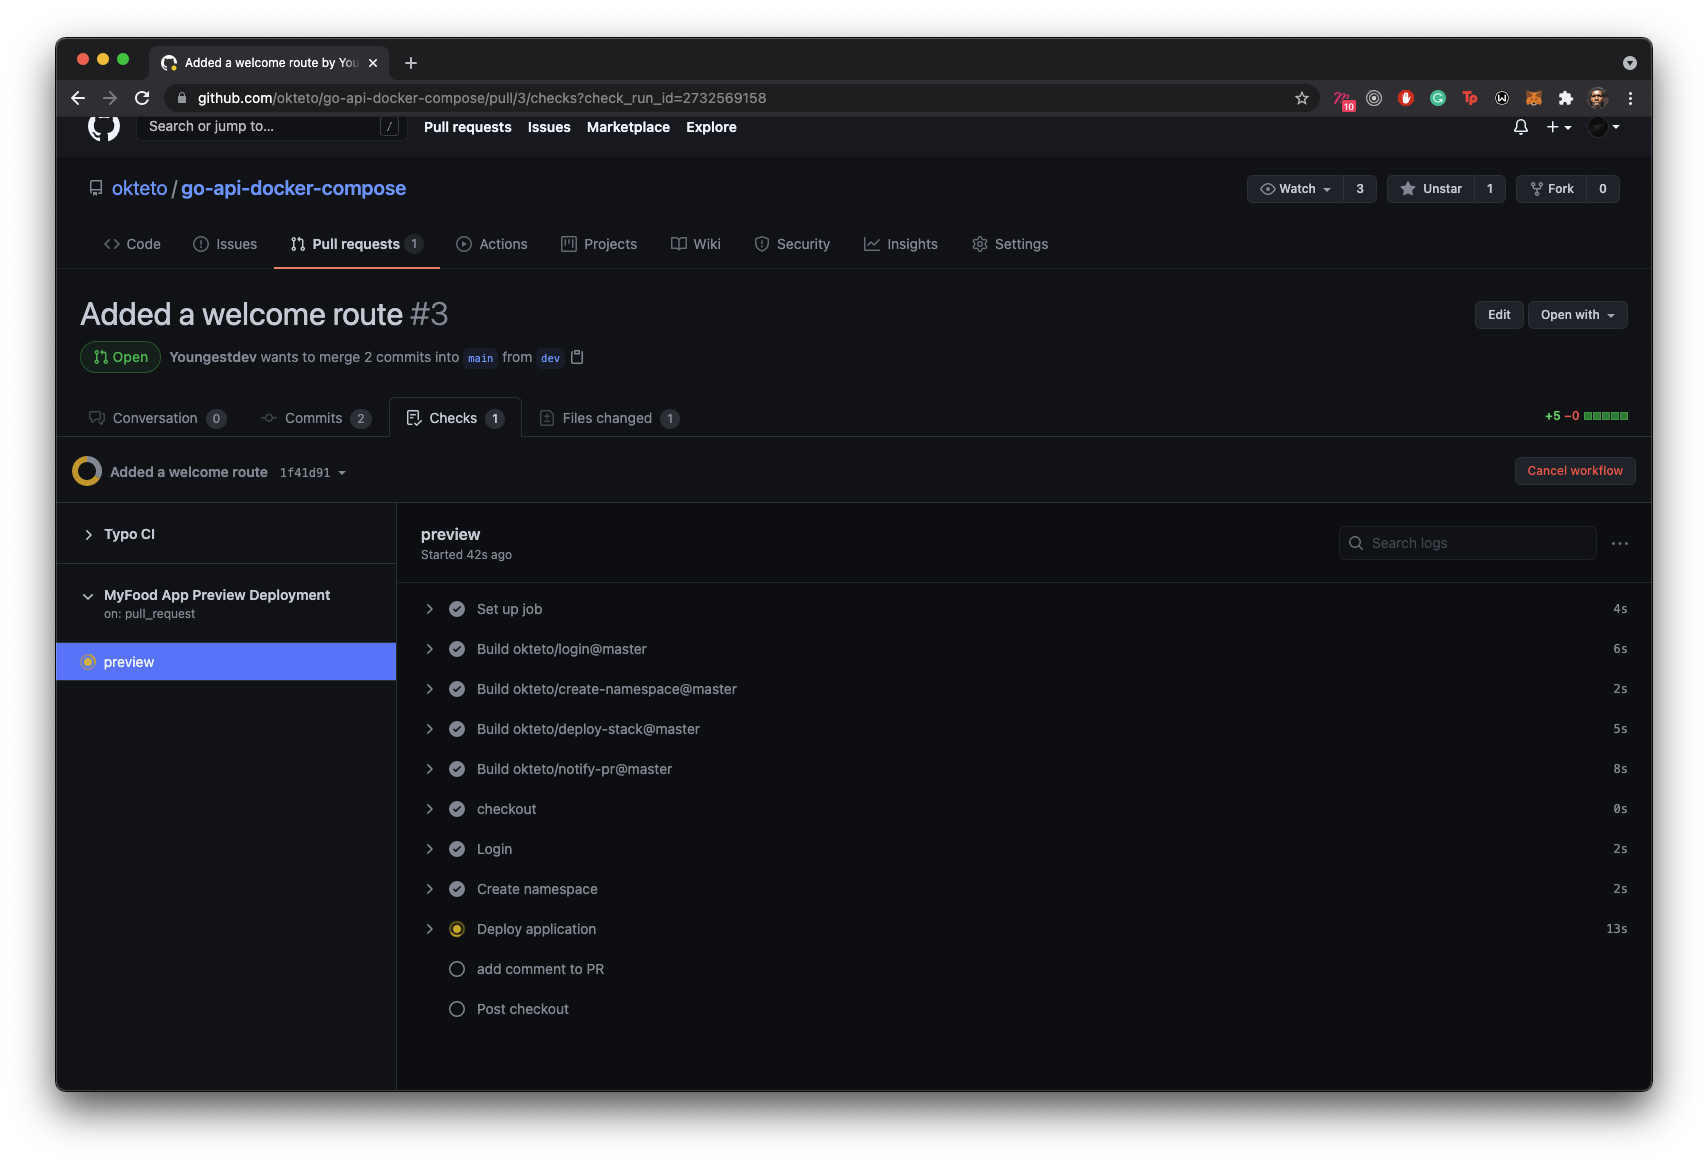Screen dimensions: 1708x1165
Task: Go forward to the next page
Action: coord(110,98)
